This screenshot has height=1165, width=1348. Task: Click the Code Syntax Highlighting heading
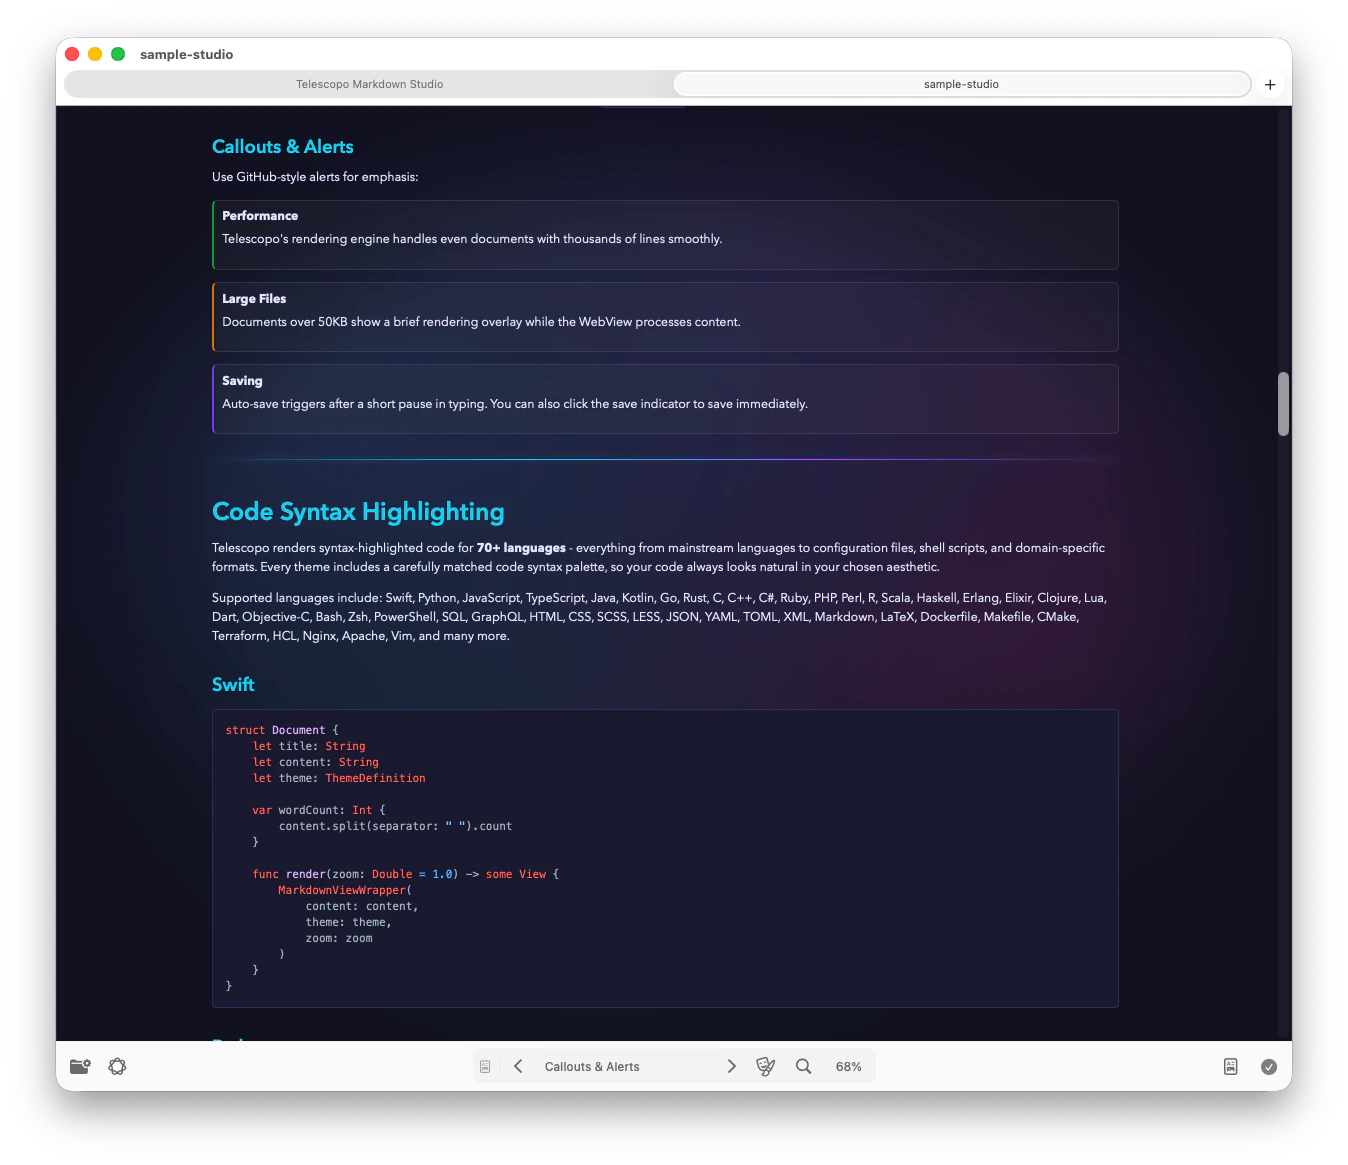coord(358,512)
